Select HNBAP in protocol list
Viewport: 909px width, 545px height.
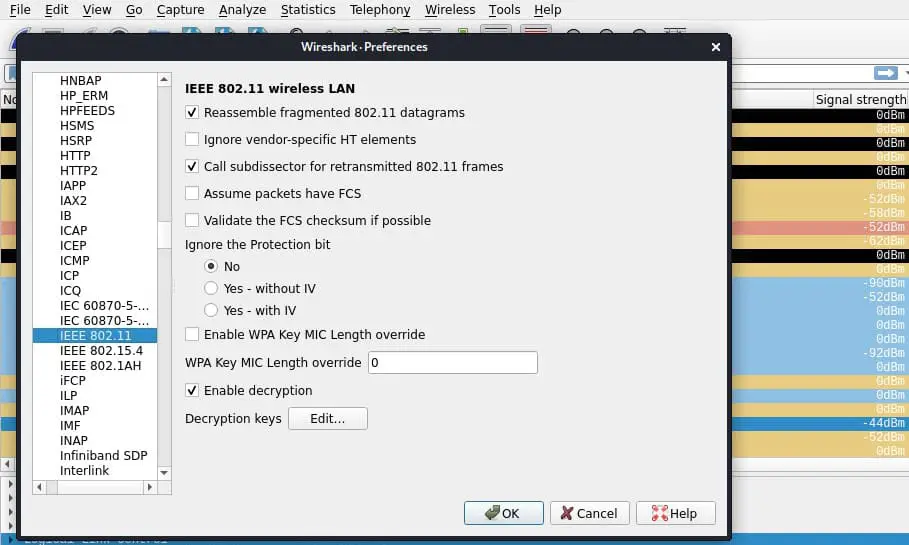tap(81, 81)
